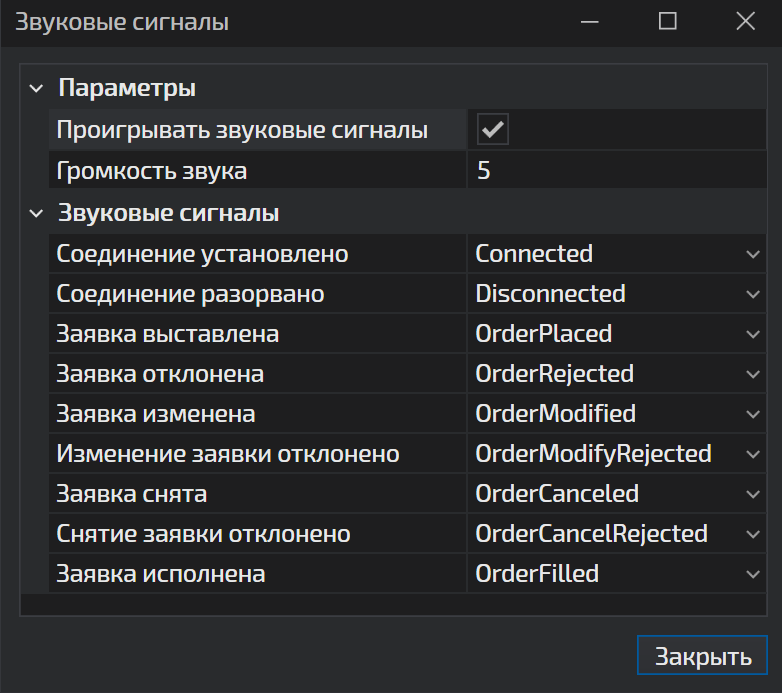
Task: Expand the OrderPlaced dropdown arrow
Action: point(753,334)
